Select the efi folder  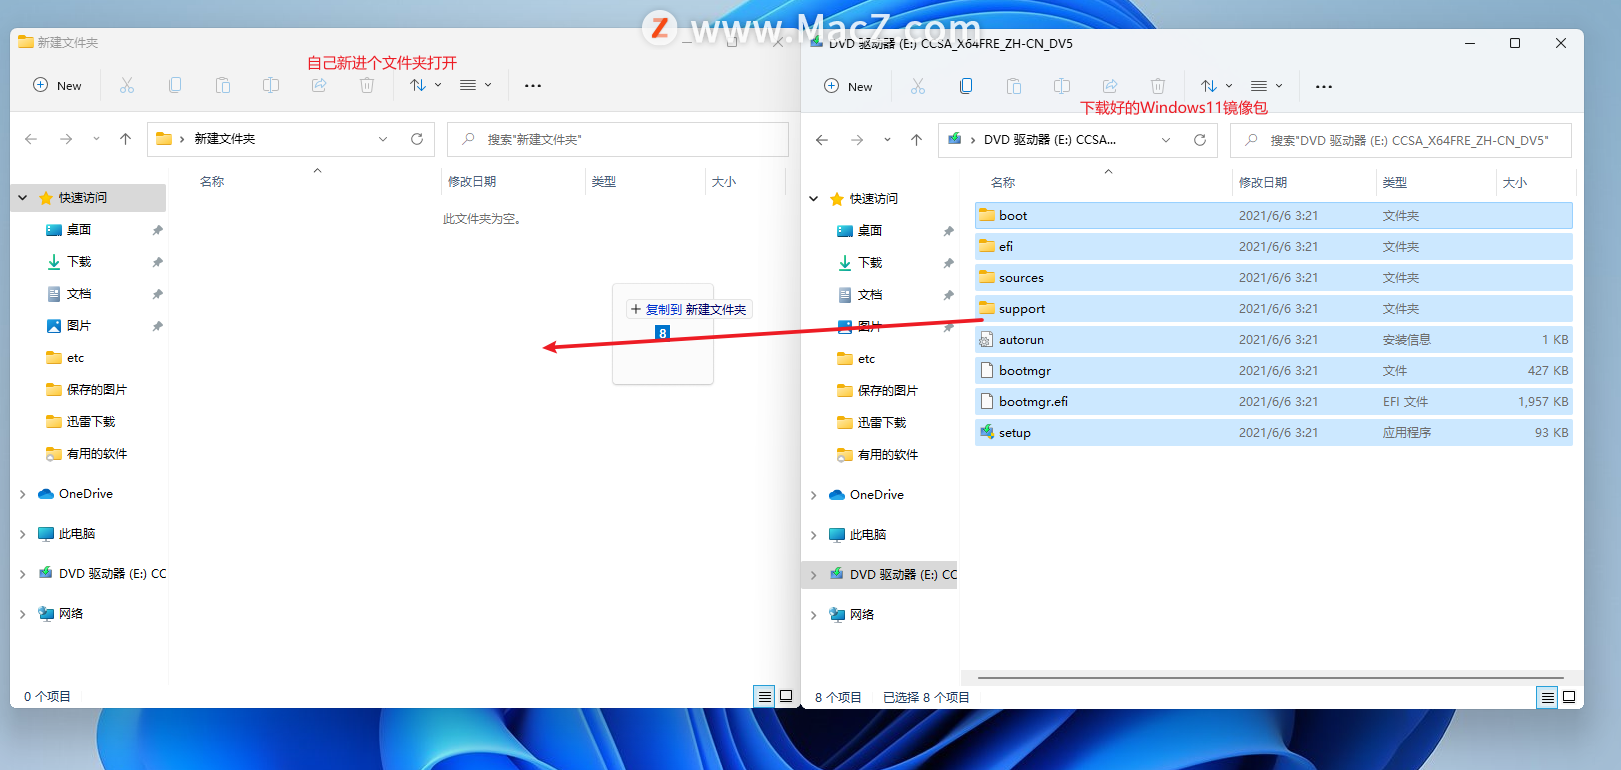point(1273,247)
